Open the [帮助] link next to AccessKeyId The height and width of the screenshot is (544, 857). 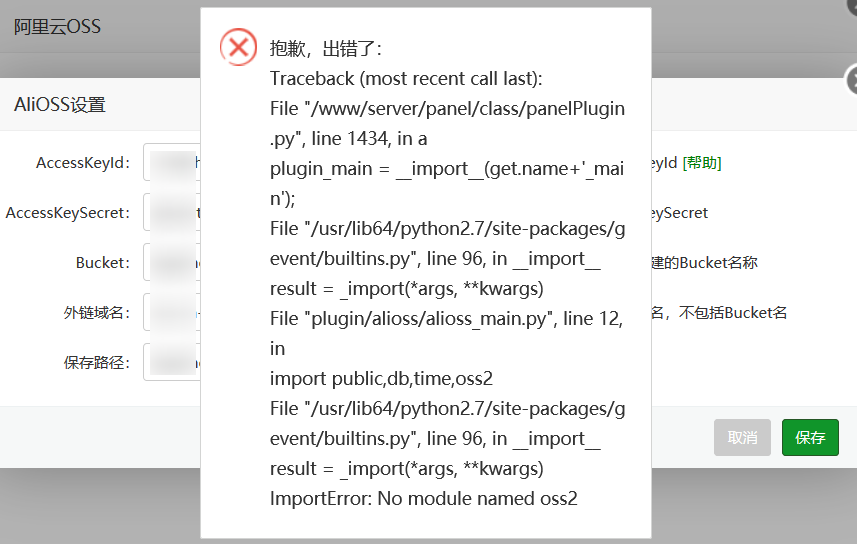(702, 163)
